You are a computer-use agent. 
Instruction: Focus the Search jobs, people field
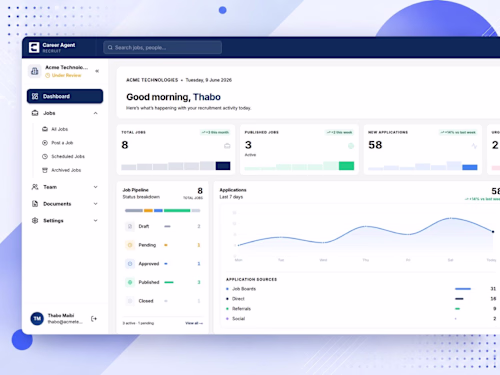(x=162, y=48)
